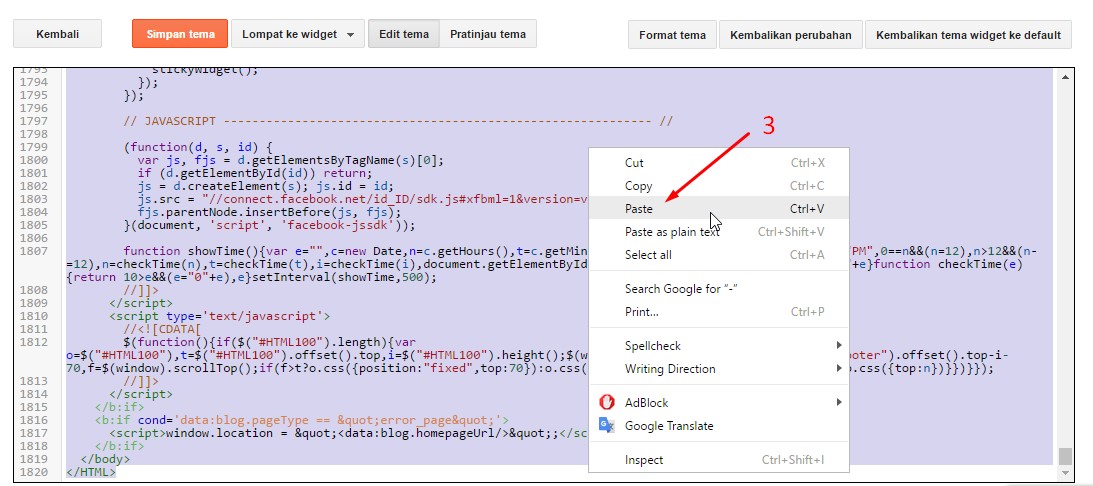Click the Google Translate icon

pyautogui.click(x=606, y=425)
